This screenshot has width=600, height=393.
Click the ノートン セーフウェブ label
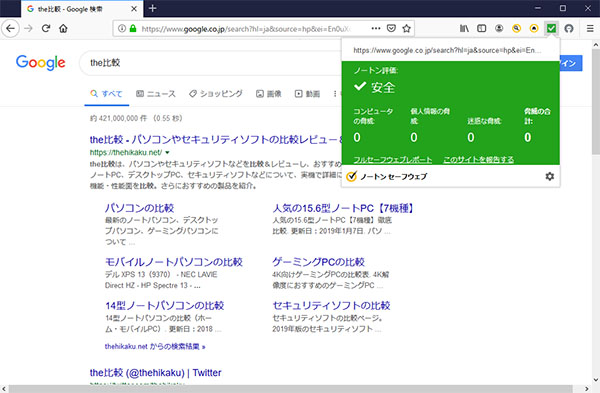(394, 176)
